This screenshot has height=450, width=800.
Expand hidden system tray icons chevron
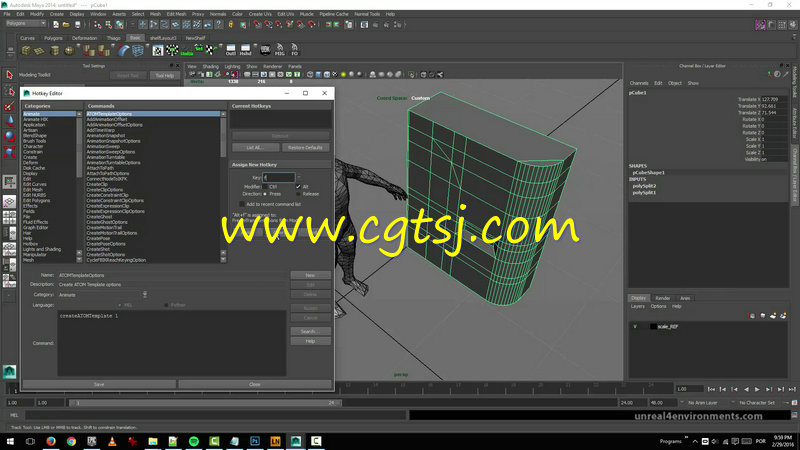[695, 441]
